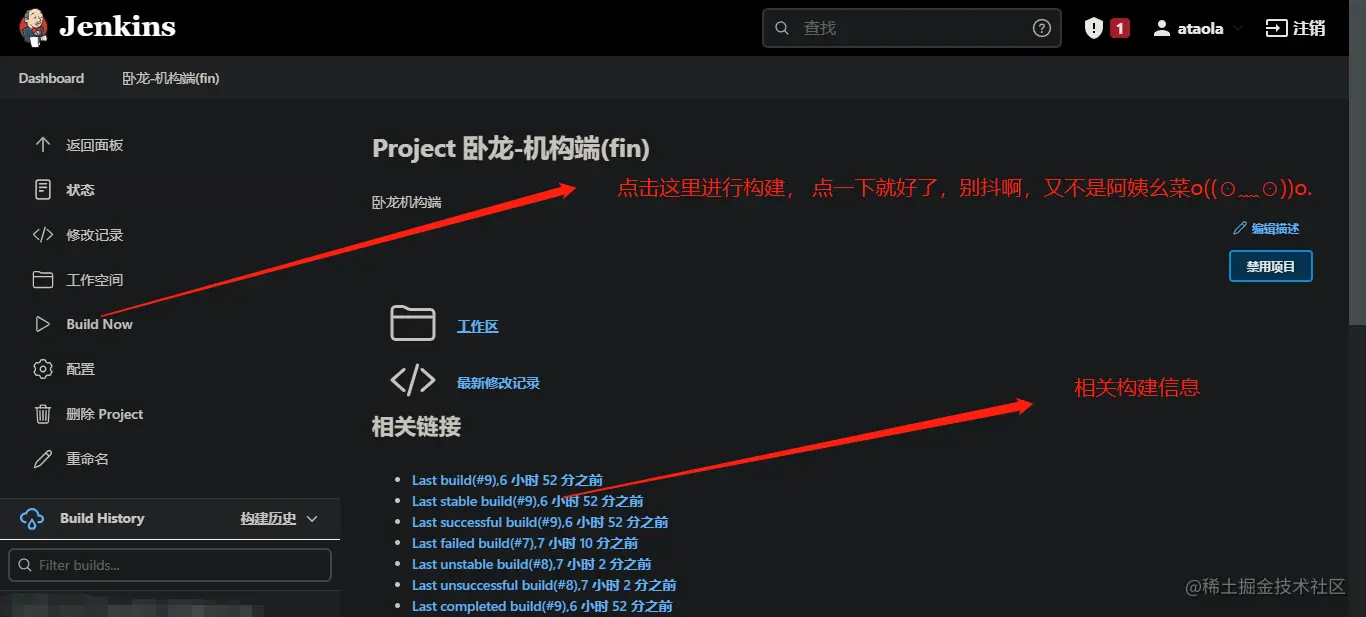
Task: Open 配置 configuration page
Action: click(81, 369)
